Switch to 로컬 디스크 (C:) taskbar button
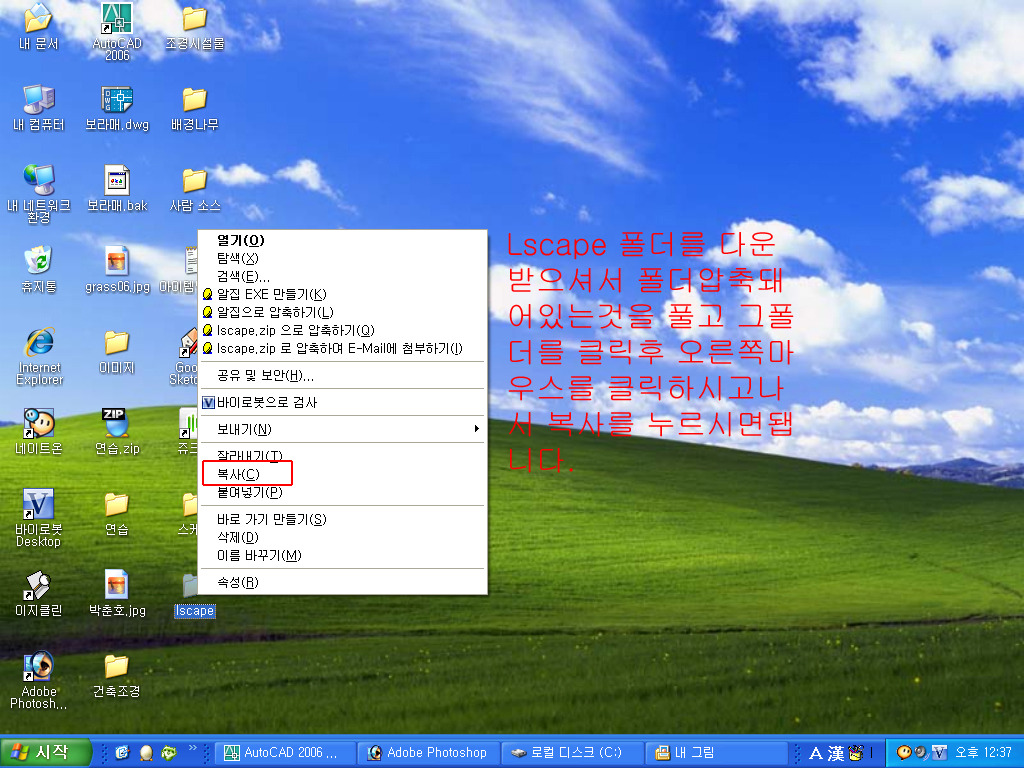The image size is (1024, 768). pyautogui.click(x=573, y=753)
